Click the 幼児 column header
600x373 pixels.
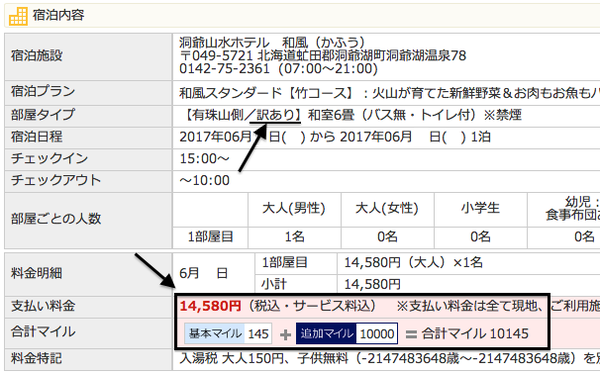(573, 208)
